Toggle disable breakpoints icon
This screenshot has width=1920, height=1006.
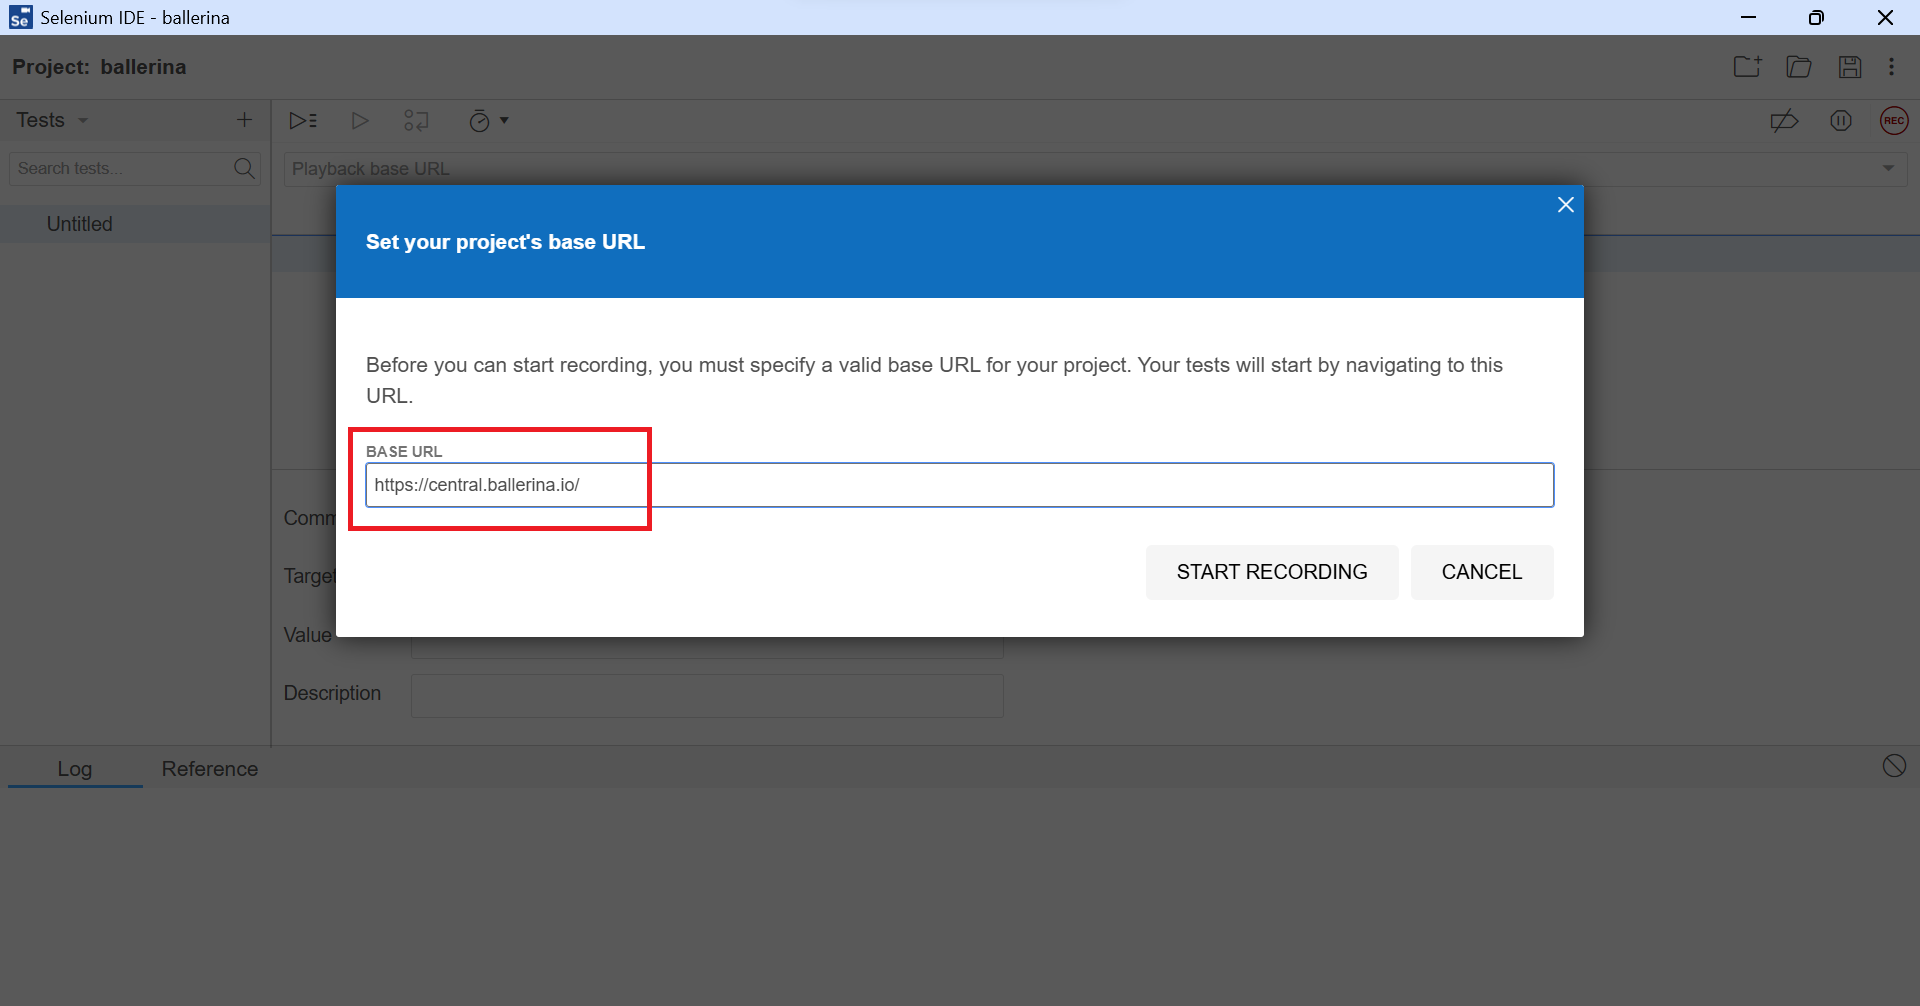(x=1784, y=121)
